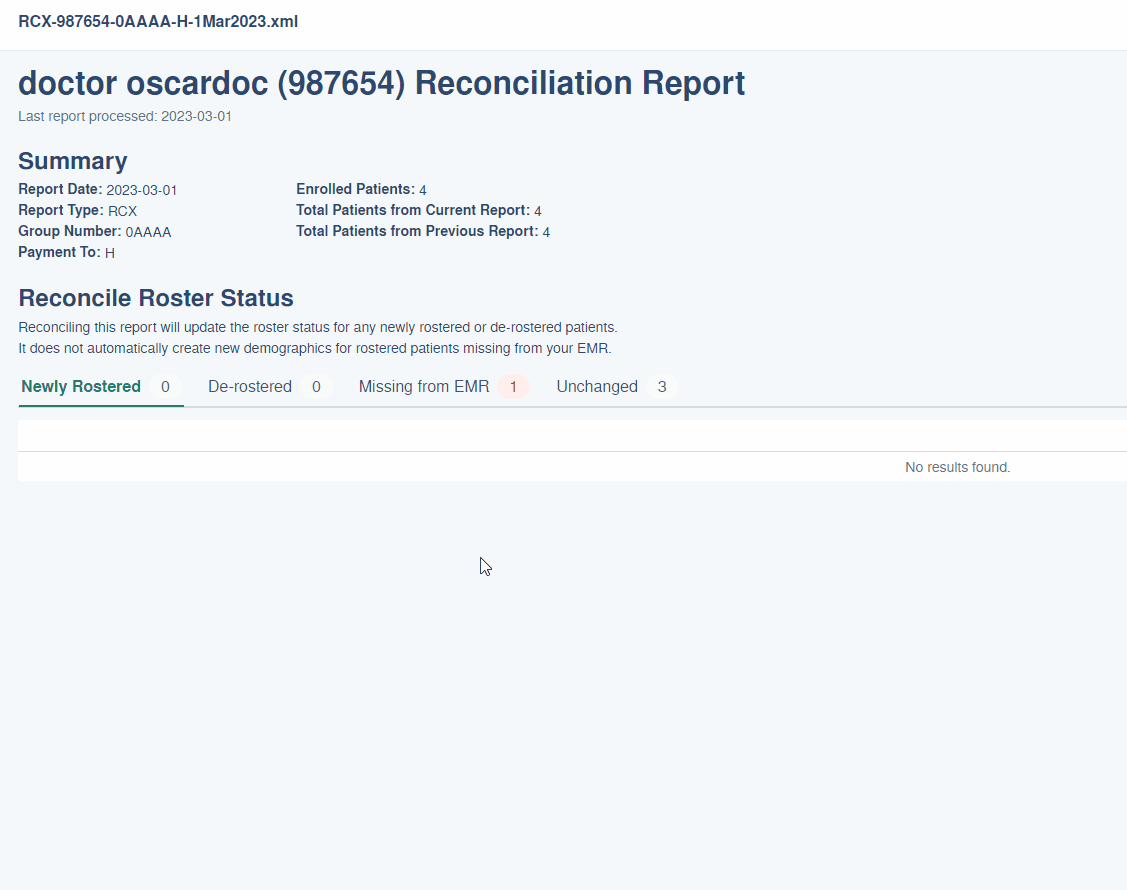Viewport: 1127px width, 890px height.
Task: Open the Missing from EMR tab
Action: (424, 386)
